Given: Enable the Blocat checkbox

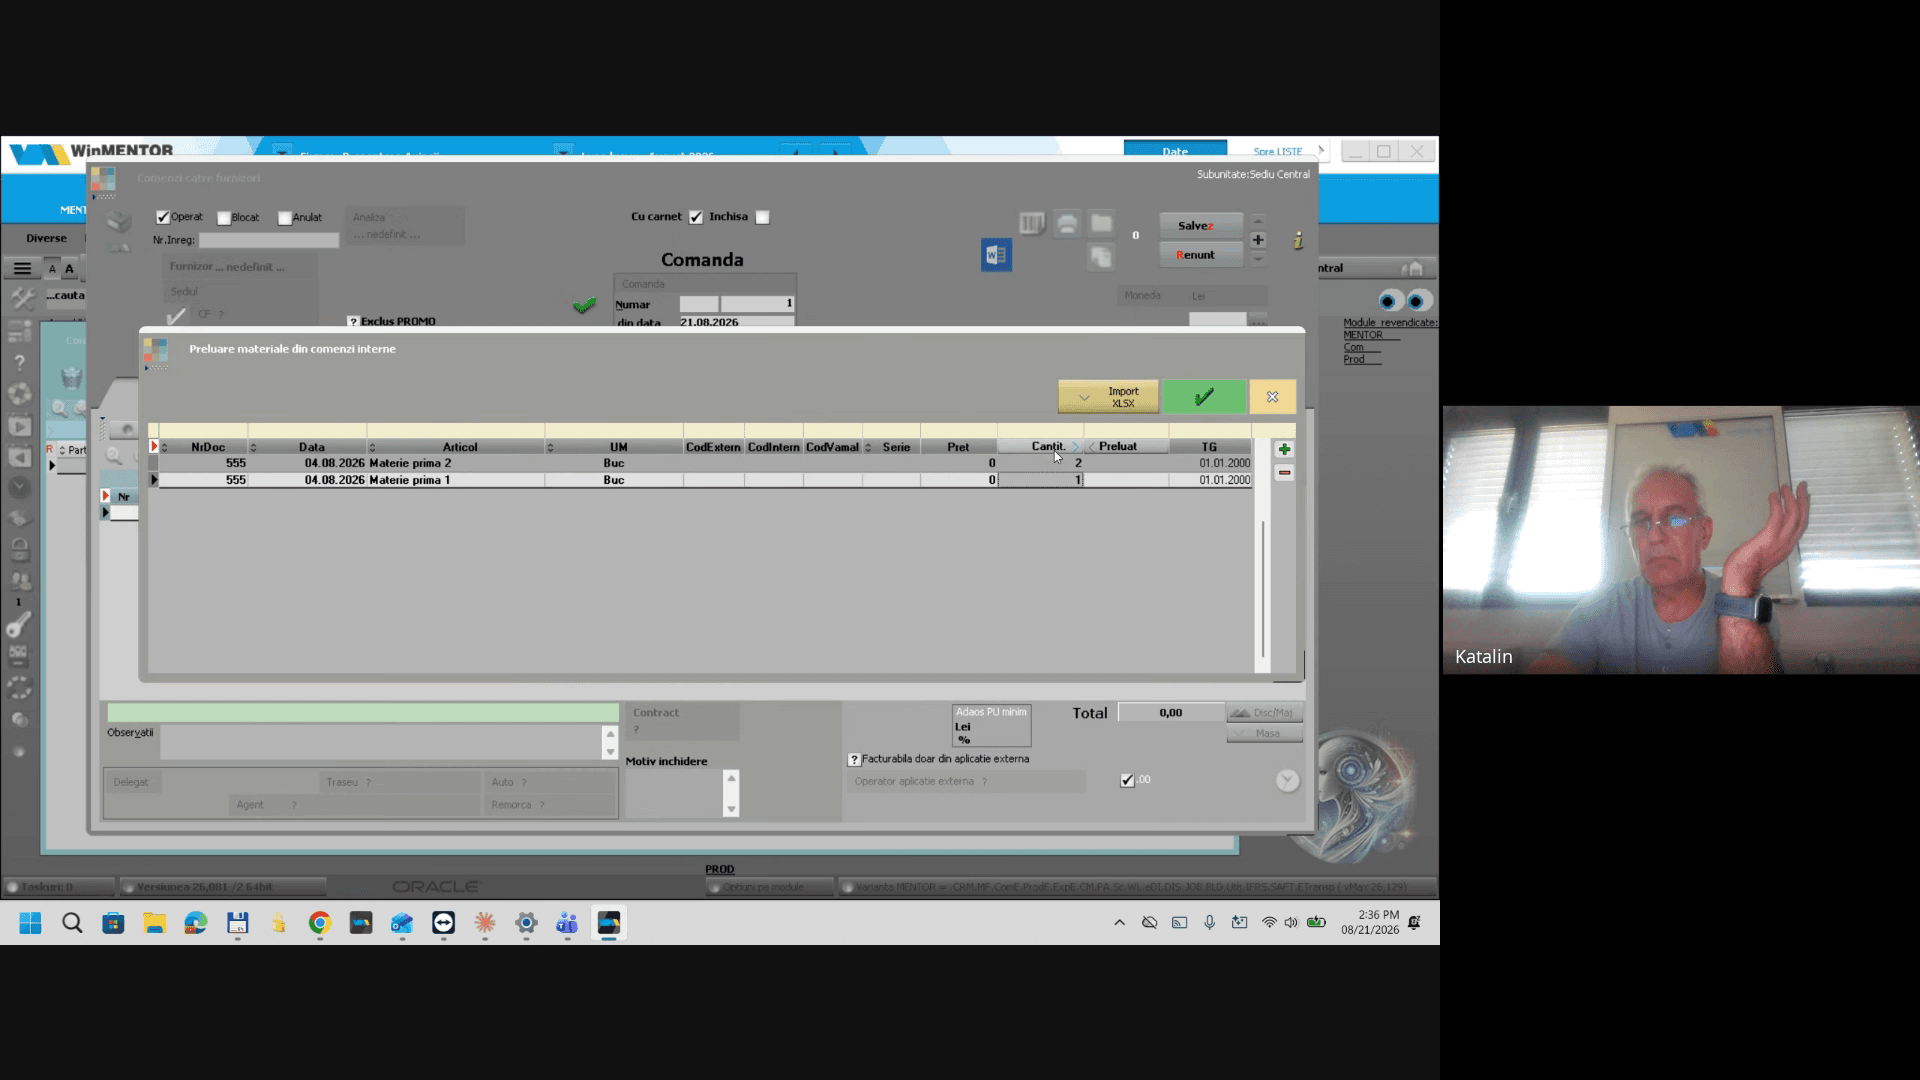Looking at the screenshot, I should 224,218.
